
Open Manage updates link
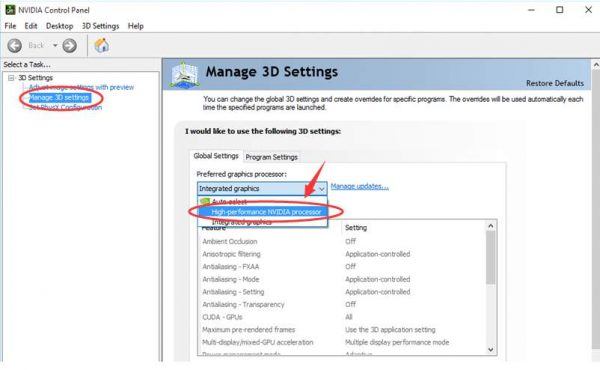coord(360,186)
